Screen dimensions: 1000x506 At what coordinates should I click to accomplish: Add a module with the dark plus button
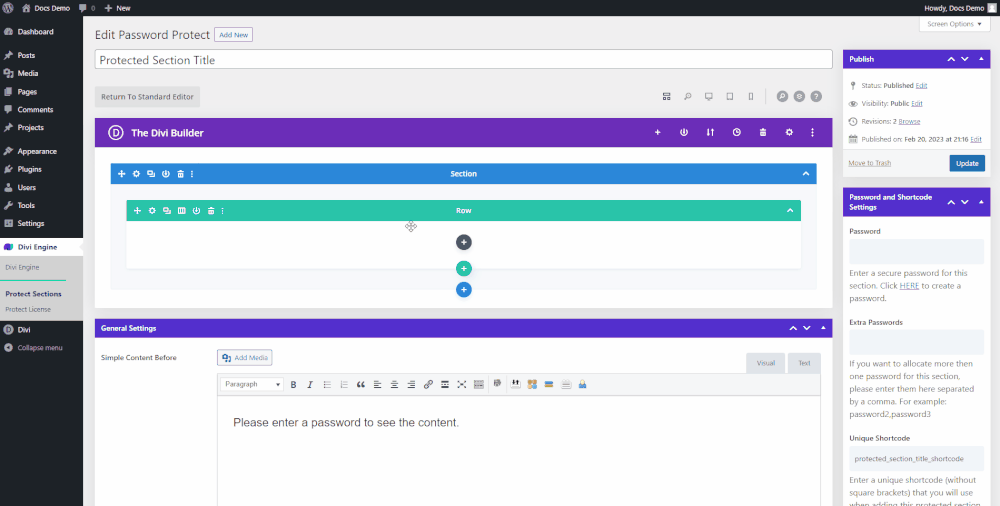click(463, 242)
